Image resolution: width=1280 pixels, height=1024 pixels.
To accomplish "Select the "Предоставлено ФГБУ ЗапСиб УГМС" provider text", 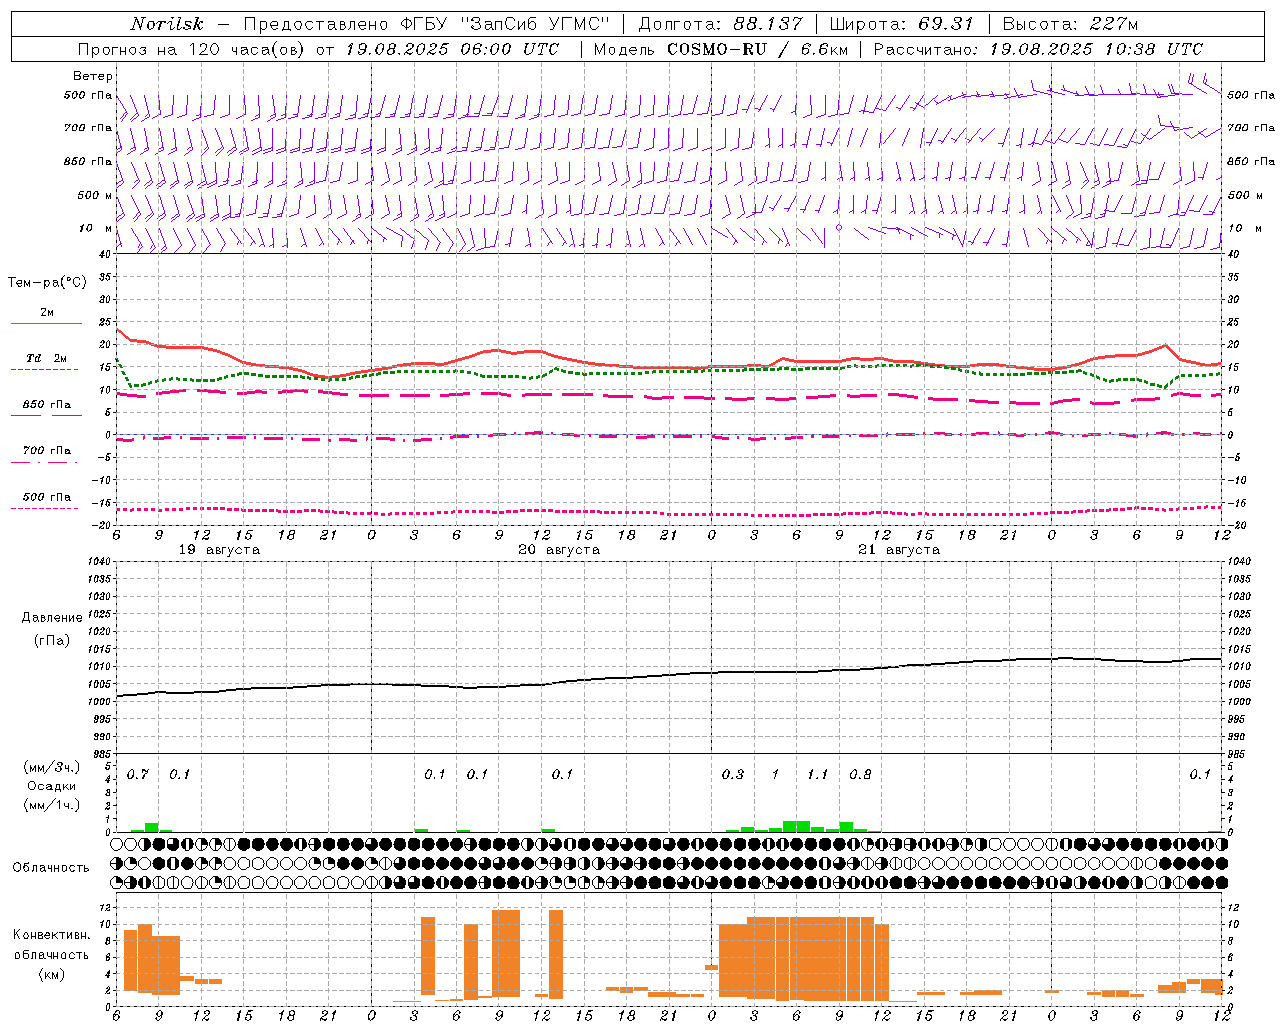I will [426, 24].
